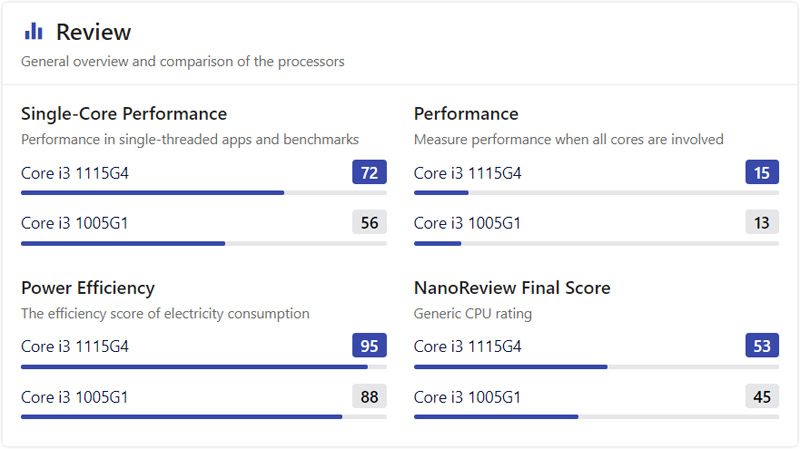Click the score badge showing 56
The image size is (800, 449).
(x=369, y=222)
